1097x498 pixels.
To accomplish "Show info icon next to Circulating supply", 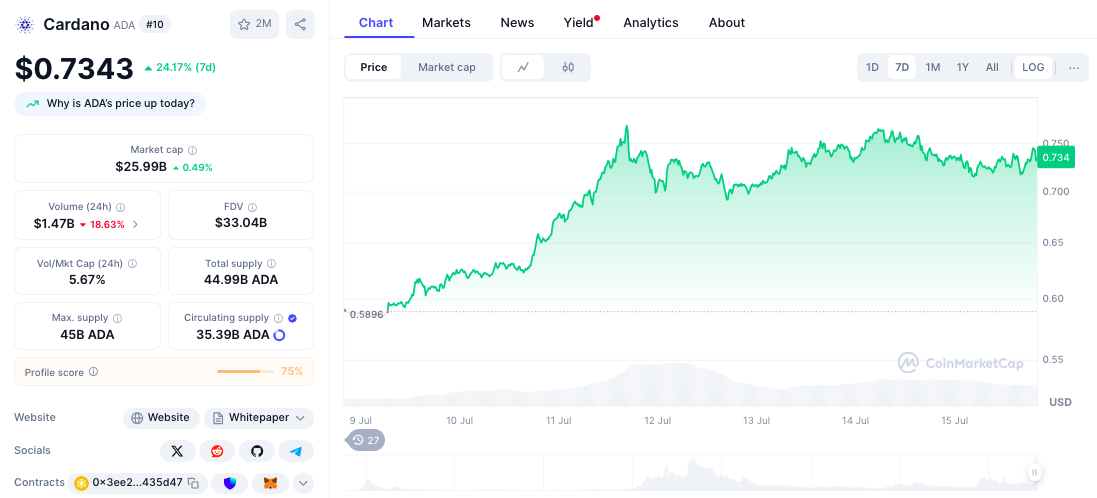I will tap(278, 318).
